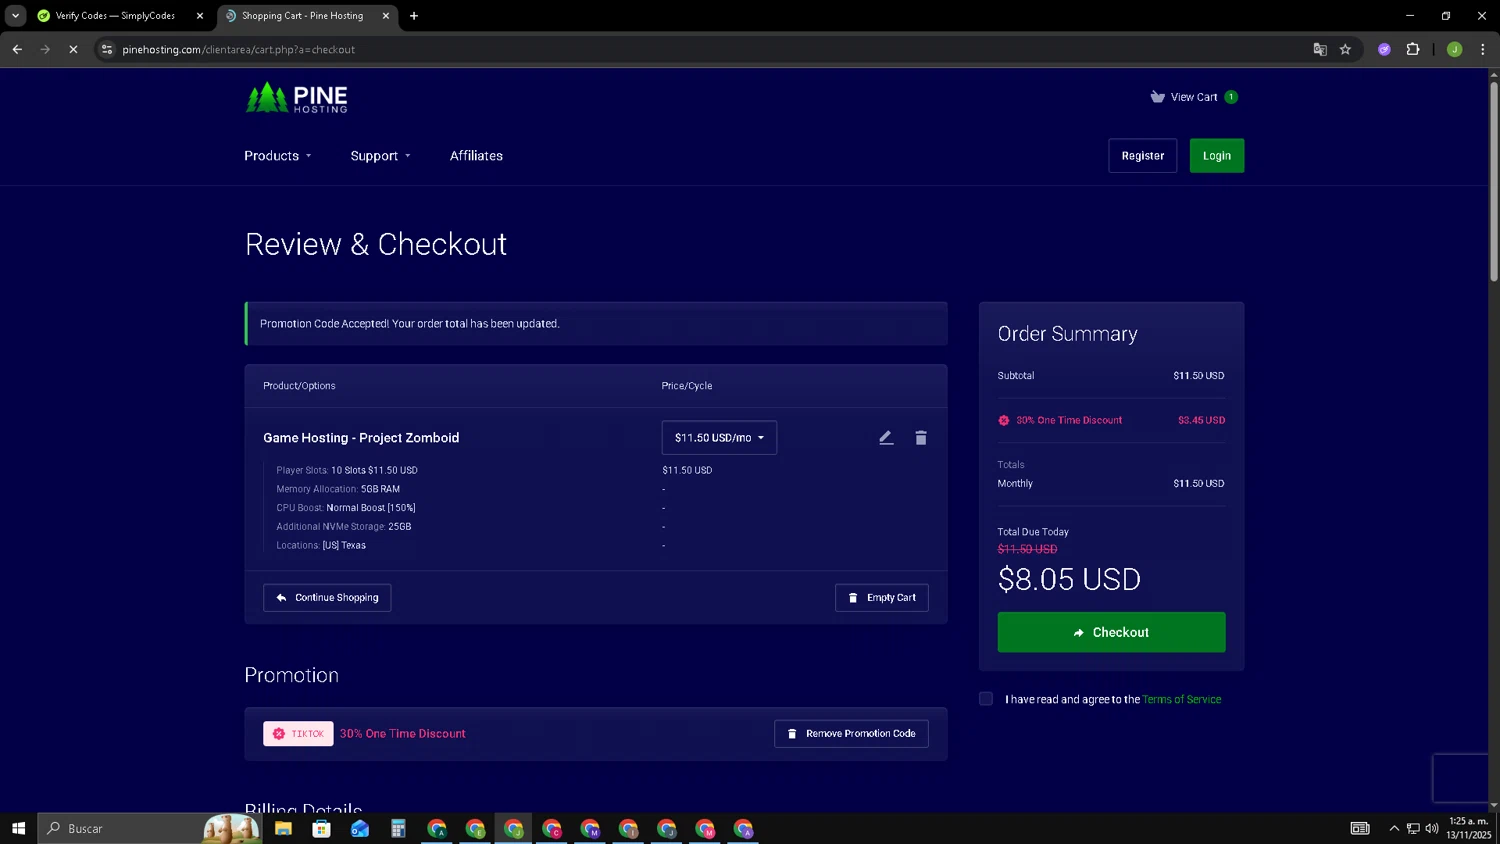Open site information icon in address bar

click(x=107, y=49)
